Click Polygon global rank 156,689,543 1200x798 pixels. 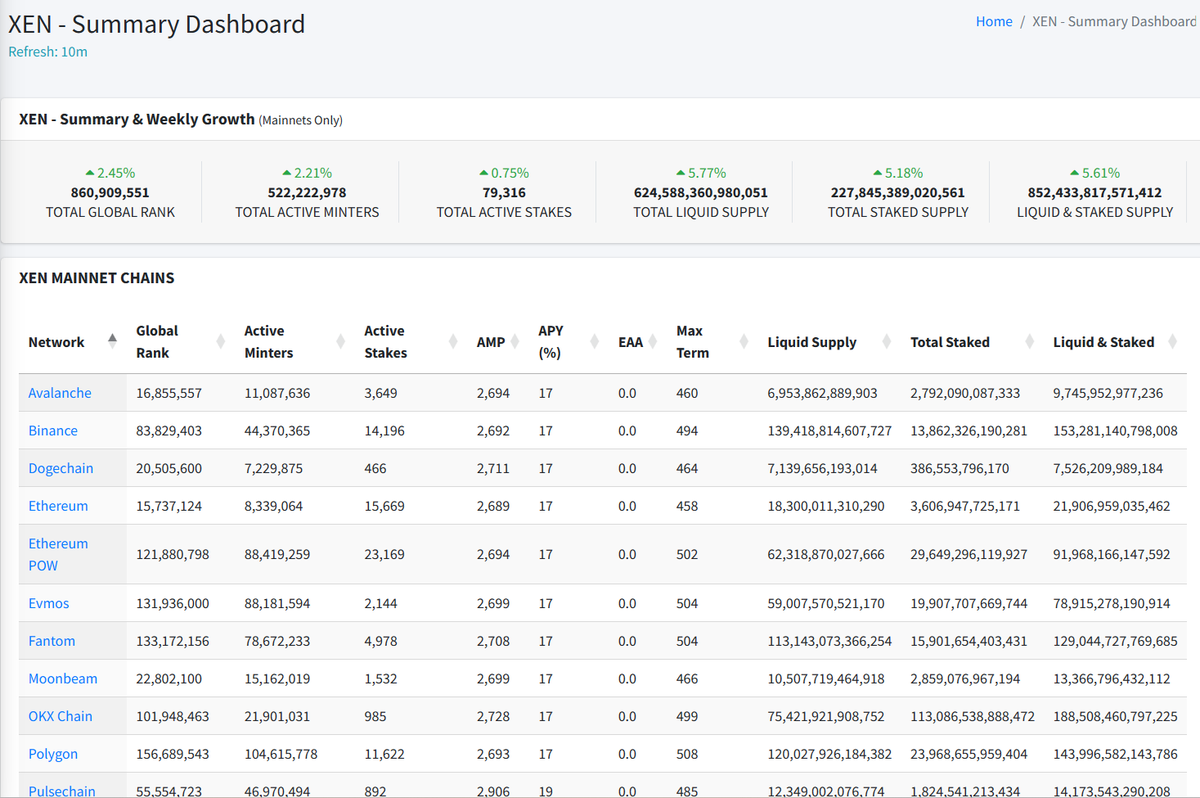click(173, 754)
